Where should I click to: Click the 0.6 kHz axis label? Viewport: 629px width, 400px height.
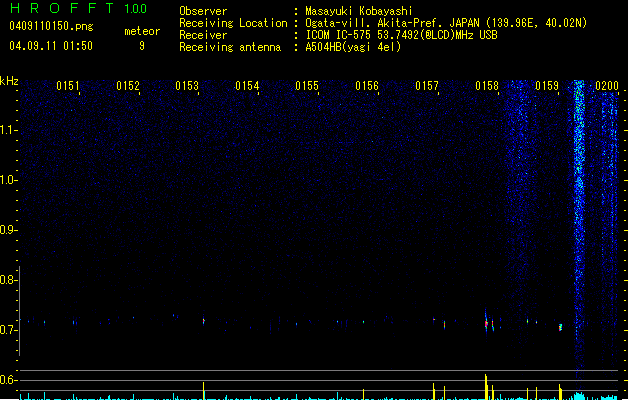coord(7,380)
